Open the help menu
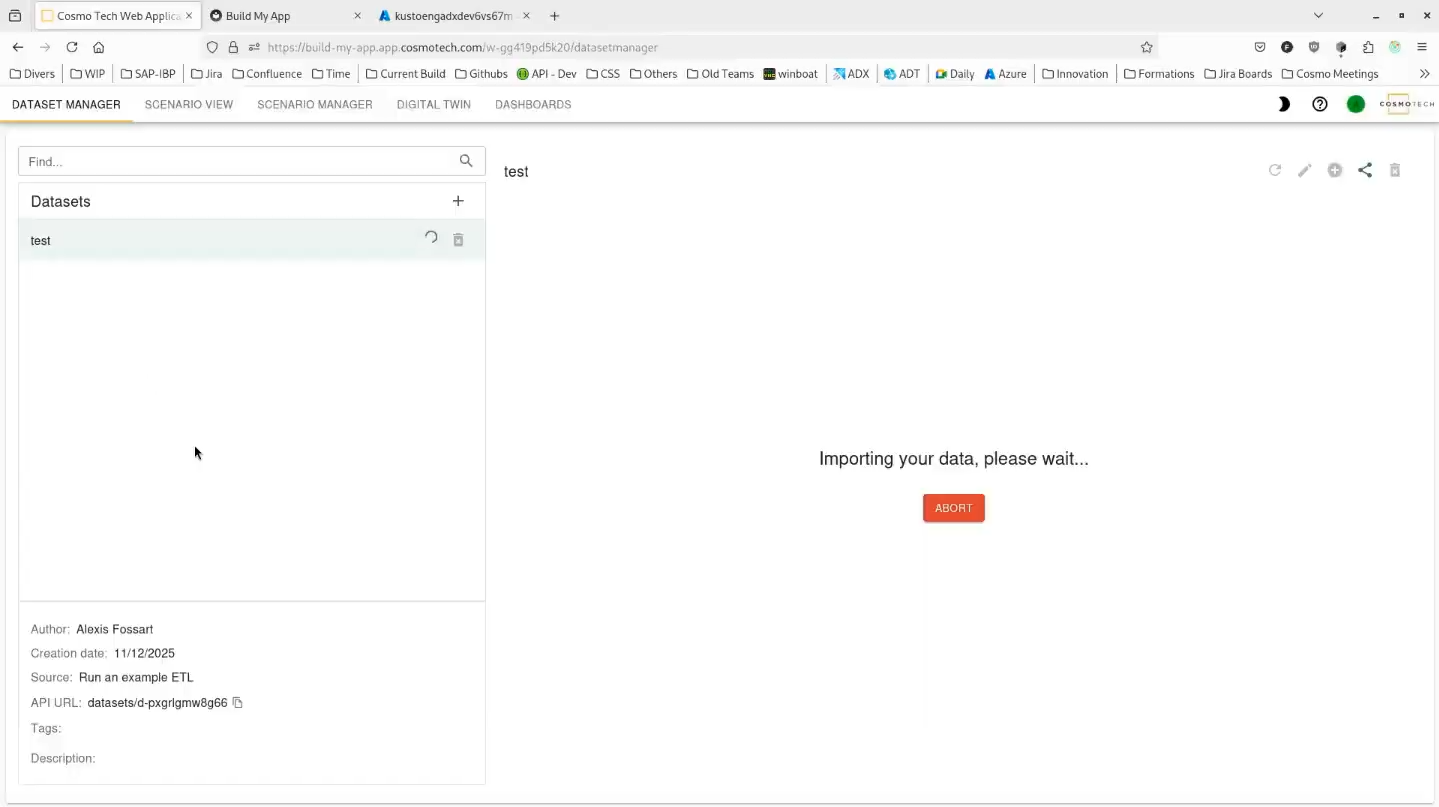Viewport: 1439px width, 807px height. point(1319,104)
